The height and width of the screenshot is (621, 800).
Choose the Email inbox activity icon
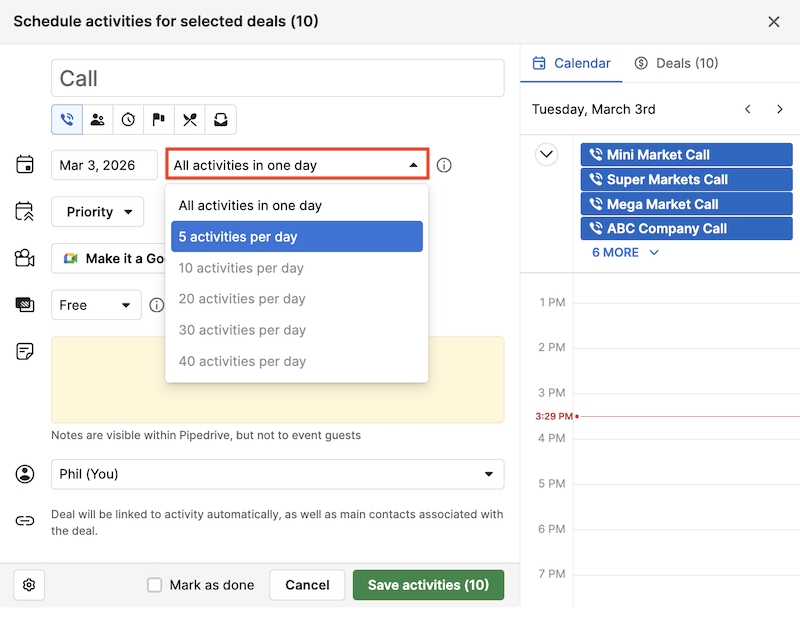click(221, 120)
